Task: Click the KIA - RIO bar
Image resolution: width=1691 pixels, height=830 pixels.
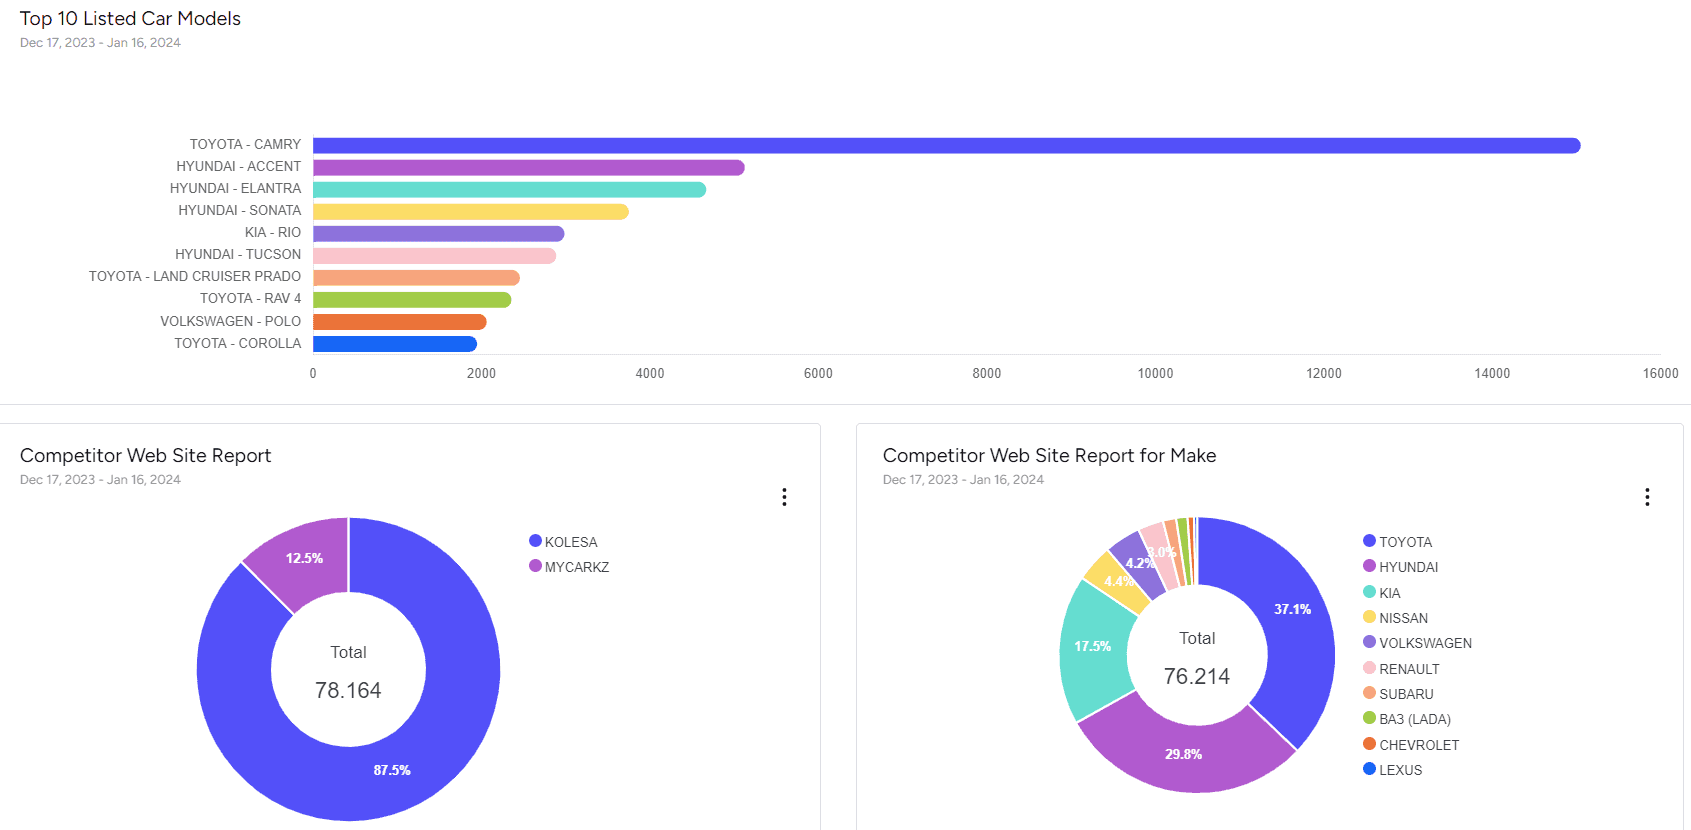Action: pyautogui.click(x=439, y=234)
